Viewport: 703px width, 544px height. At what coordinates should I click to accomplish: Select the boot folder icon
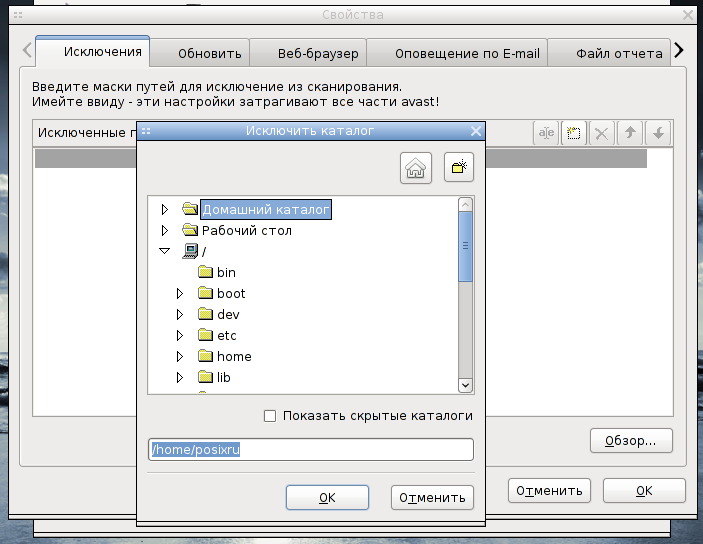coord(205,293)
